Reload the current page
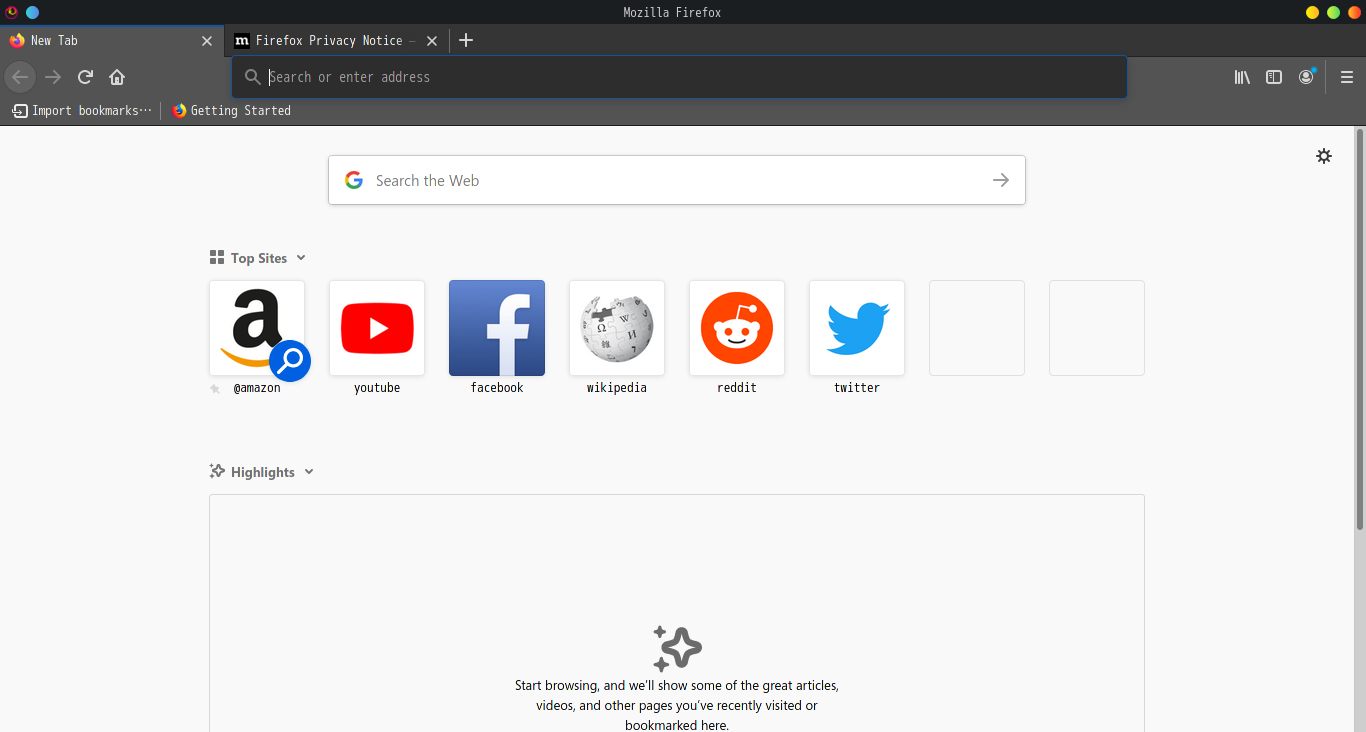Screen dimensions: 1366x732 (86, 77)
